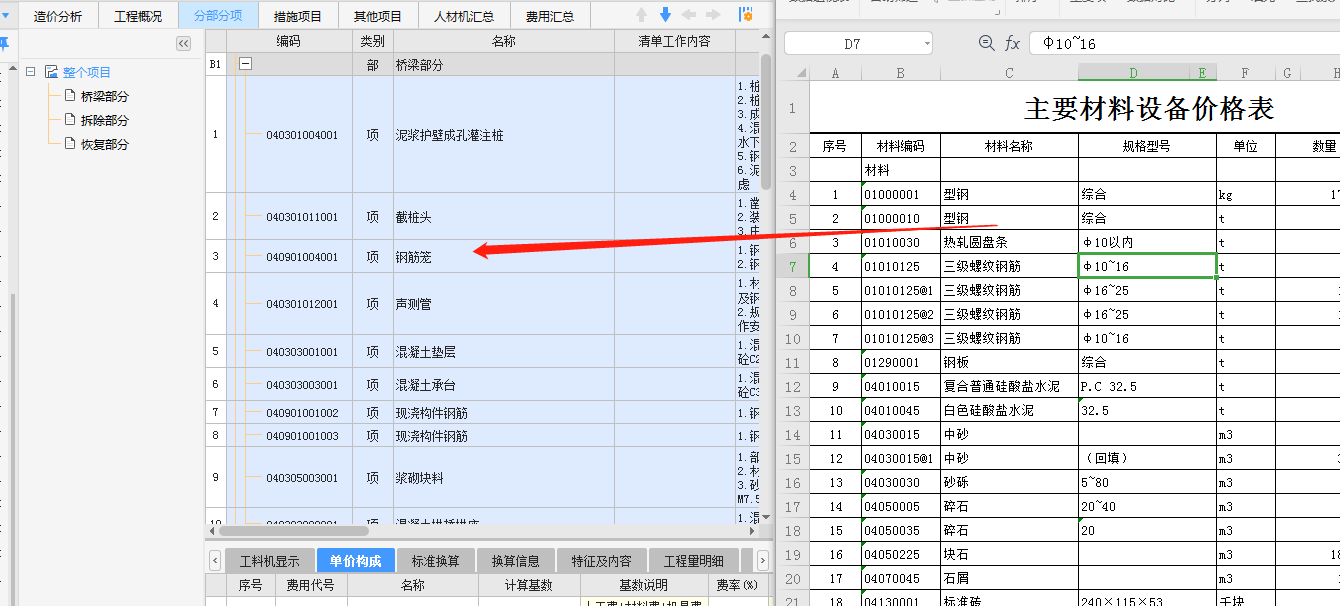Screen dimensions: 1340x606
Task: Click the left arrow promote icon
Action: click(x=689, y=15)
